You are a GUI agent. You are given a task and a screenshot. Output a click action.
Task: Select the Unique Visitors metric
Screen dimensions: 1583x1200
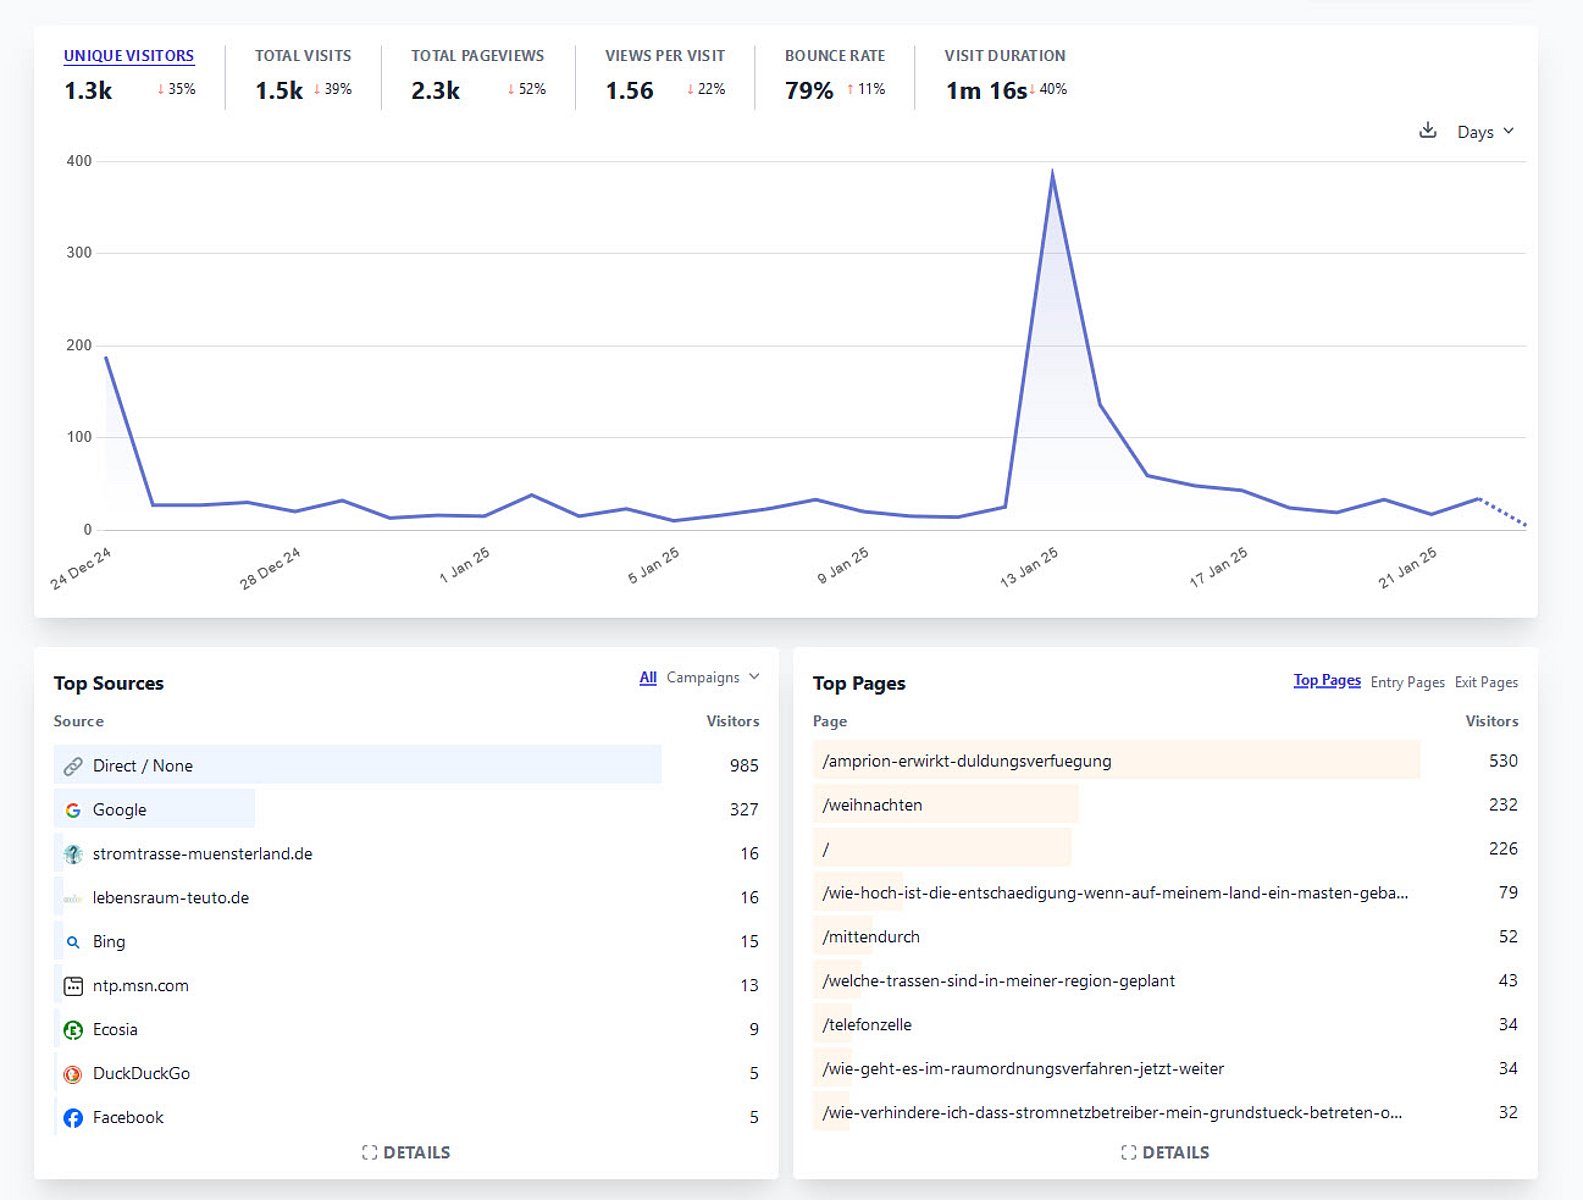[129, 56]
